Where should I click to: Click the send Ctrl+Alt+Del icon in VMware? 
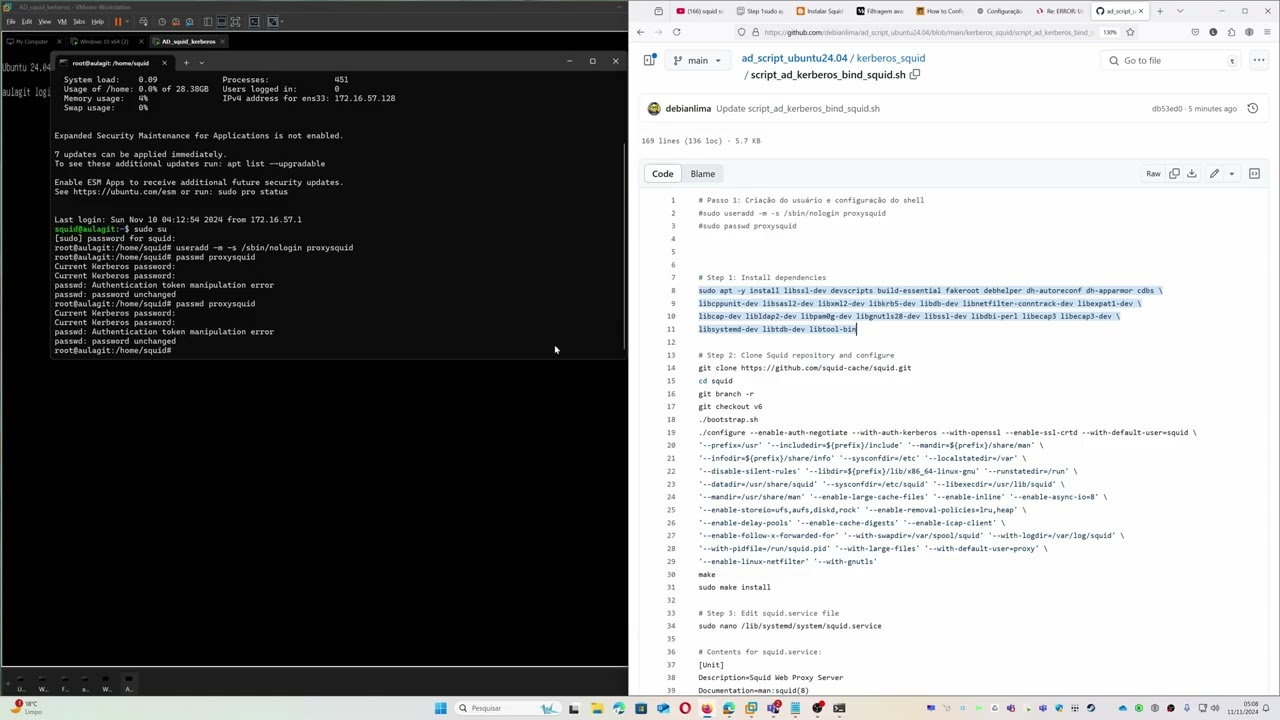pyautogui.click(x=143, y=21)
